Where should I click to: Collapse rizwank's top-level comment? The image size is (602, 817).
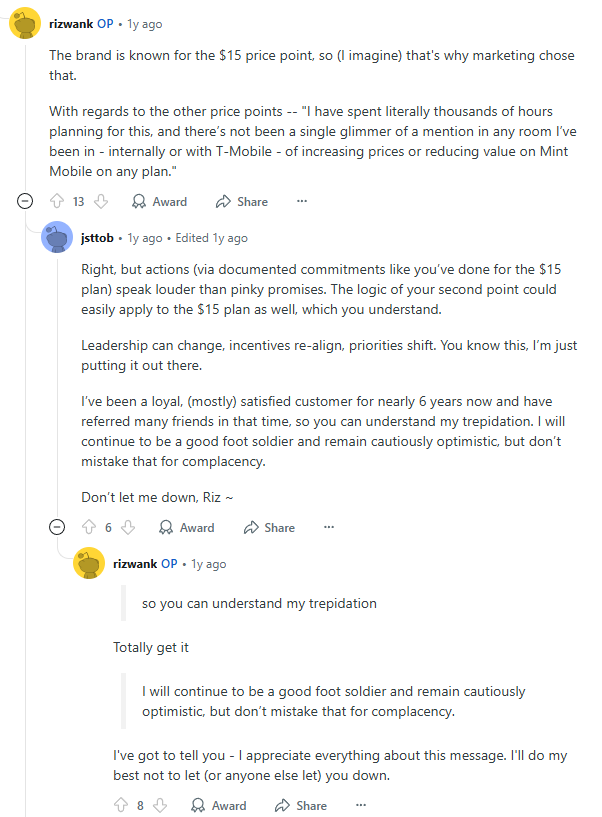24,200
